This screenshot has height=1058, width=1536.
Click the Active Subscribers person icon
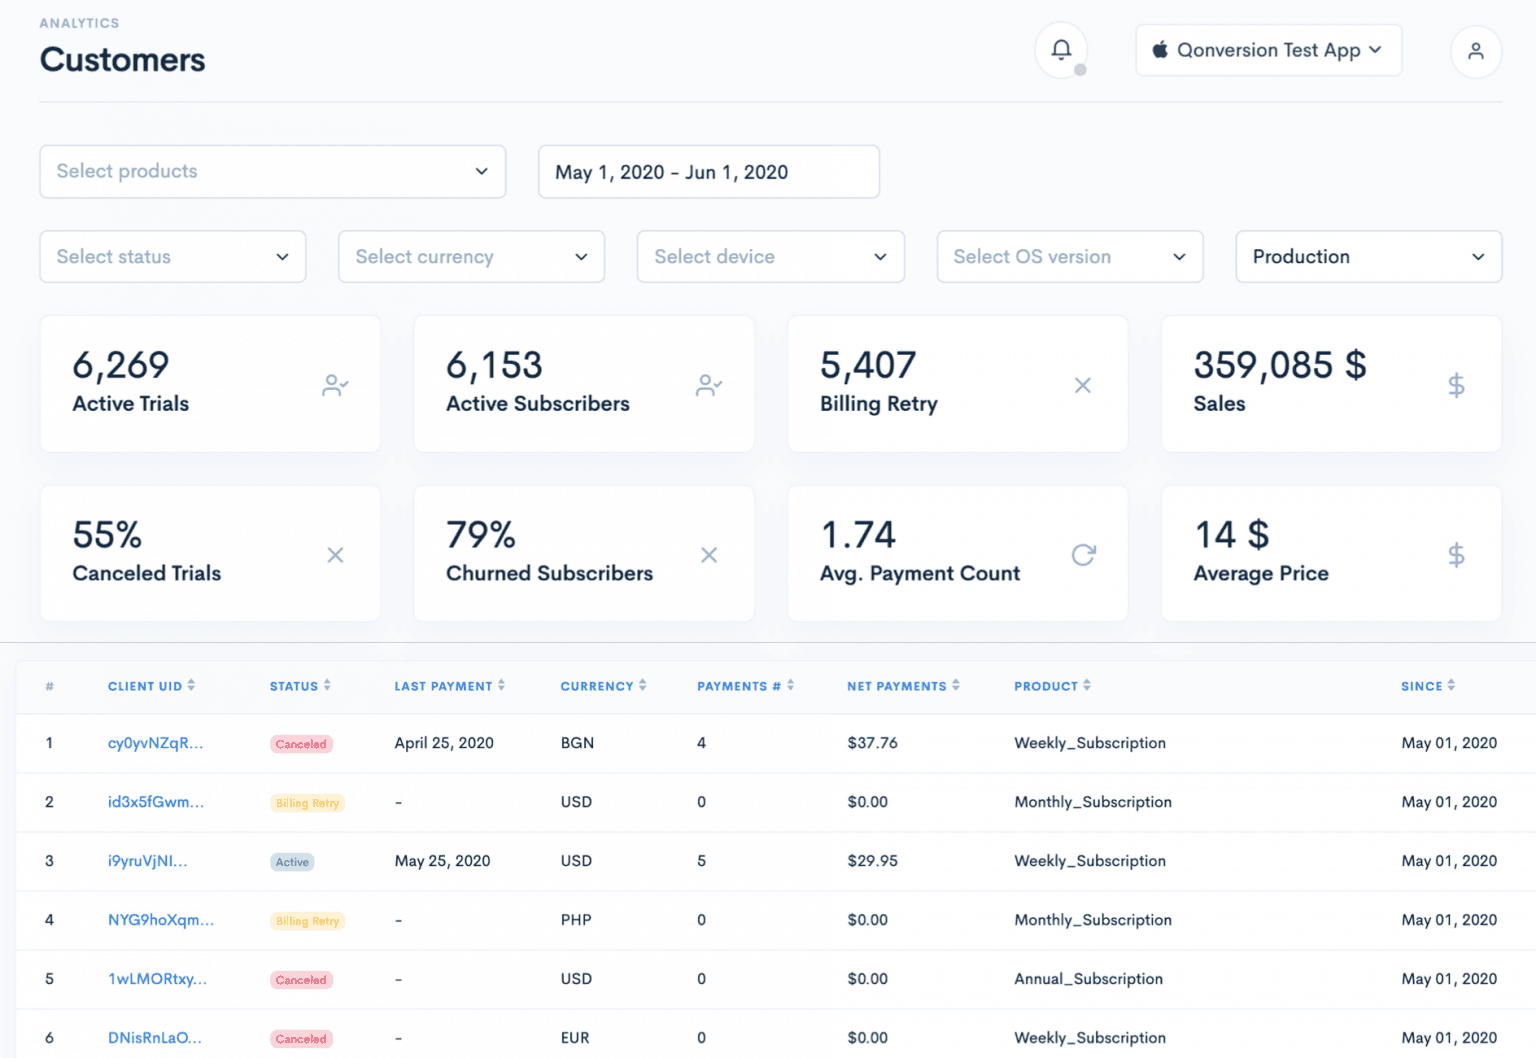(x=709, y=385)
